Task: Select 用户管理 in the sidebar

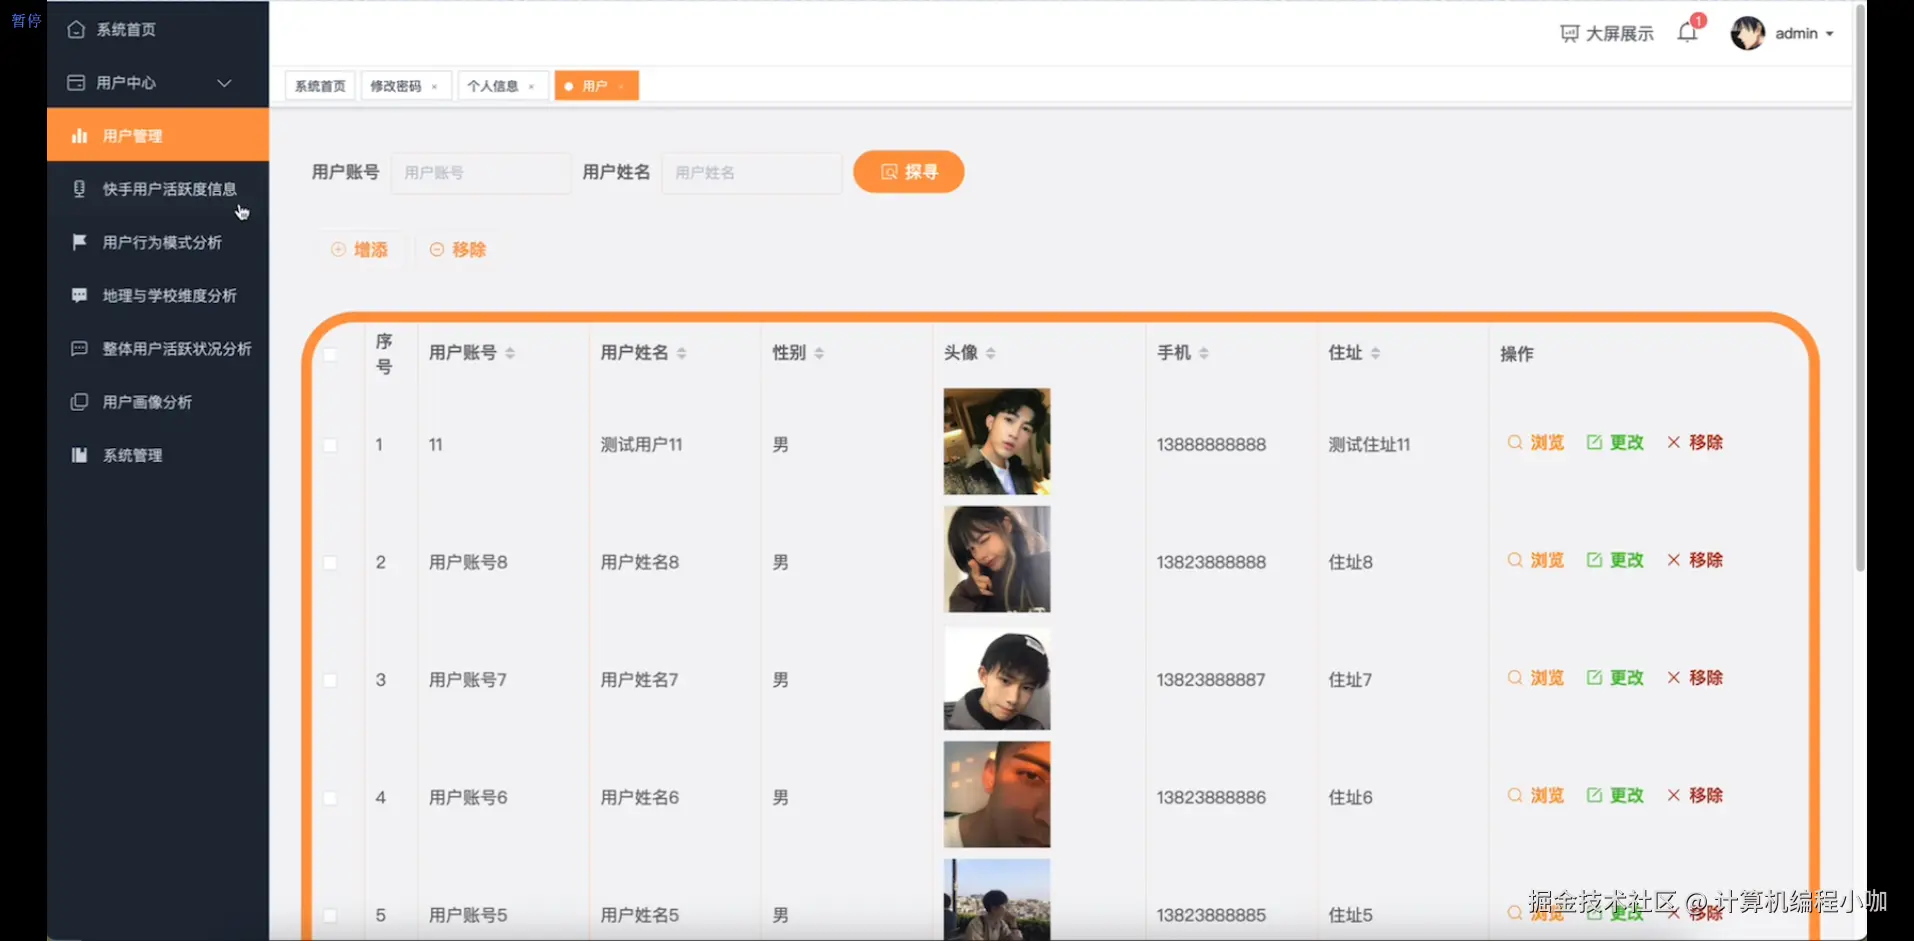Action: (157, 135)
